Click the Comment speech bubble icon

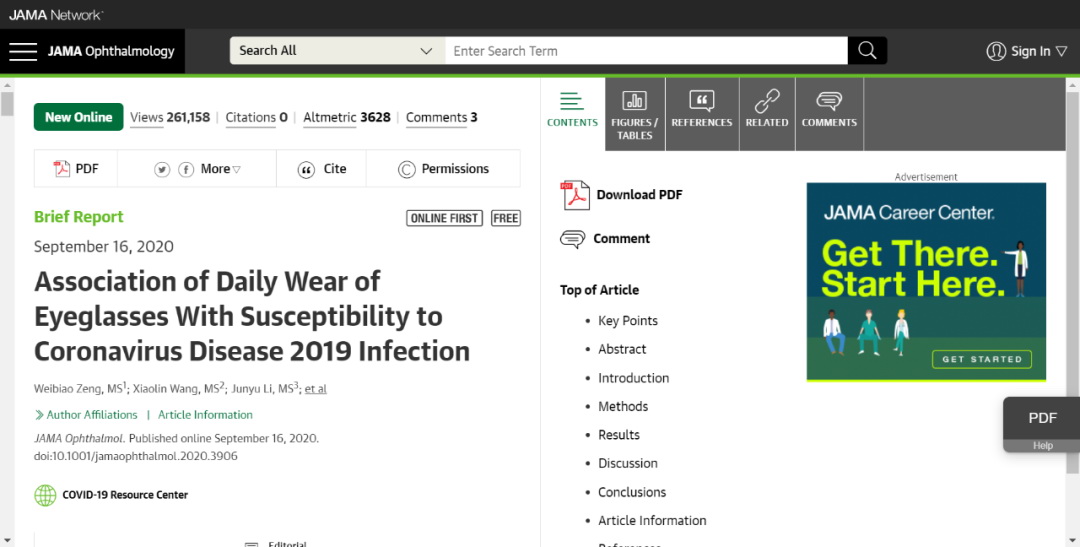pyautogui.click(x=572, y=239)
